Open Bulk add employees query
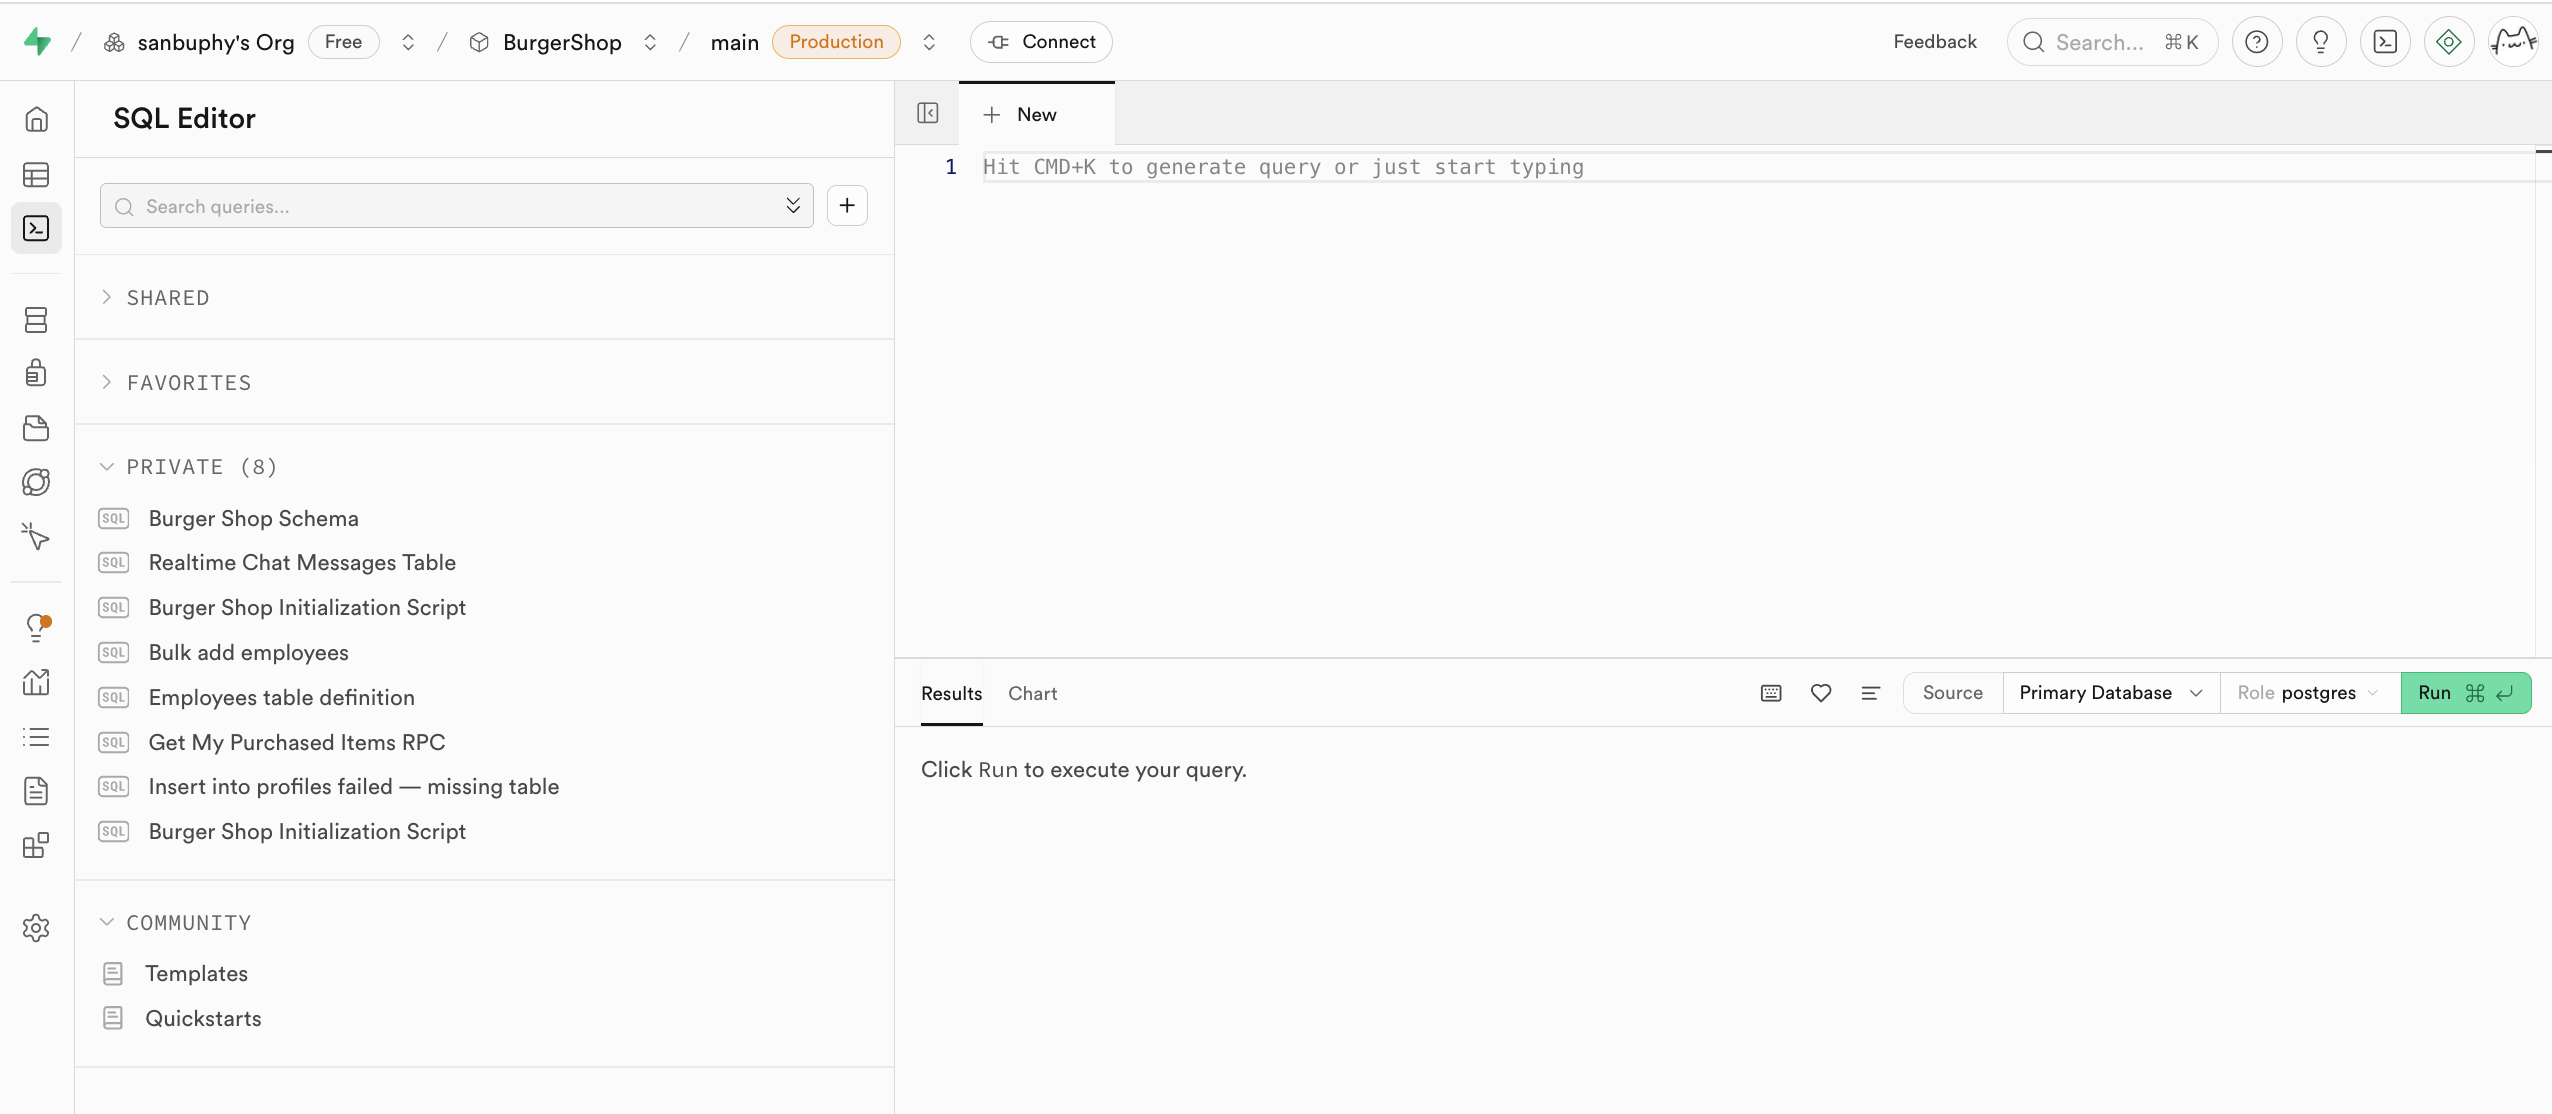The height and width of the screenshot is (1114, 2552). (x=248, y=652)
